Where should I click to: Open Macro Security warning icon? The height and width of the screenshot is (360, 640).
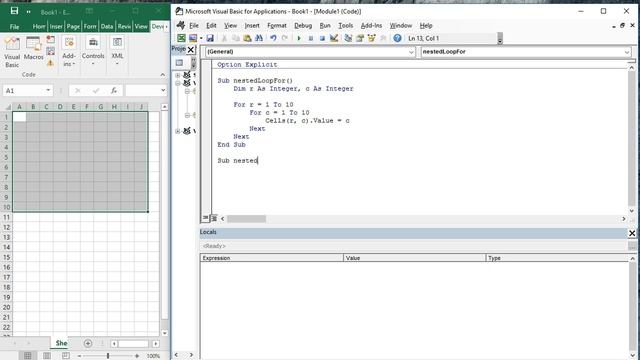click(51, 63)
